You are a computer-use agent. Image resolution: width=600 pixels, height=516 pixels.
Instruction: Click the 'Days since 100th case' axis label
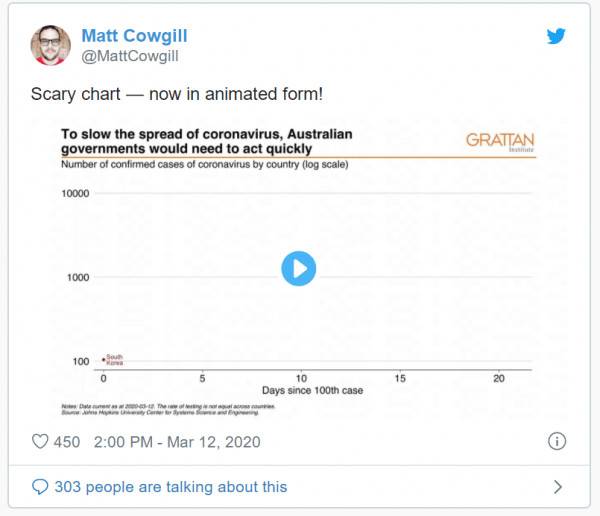312,390
